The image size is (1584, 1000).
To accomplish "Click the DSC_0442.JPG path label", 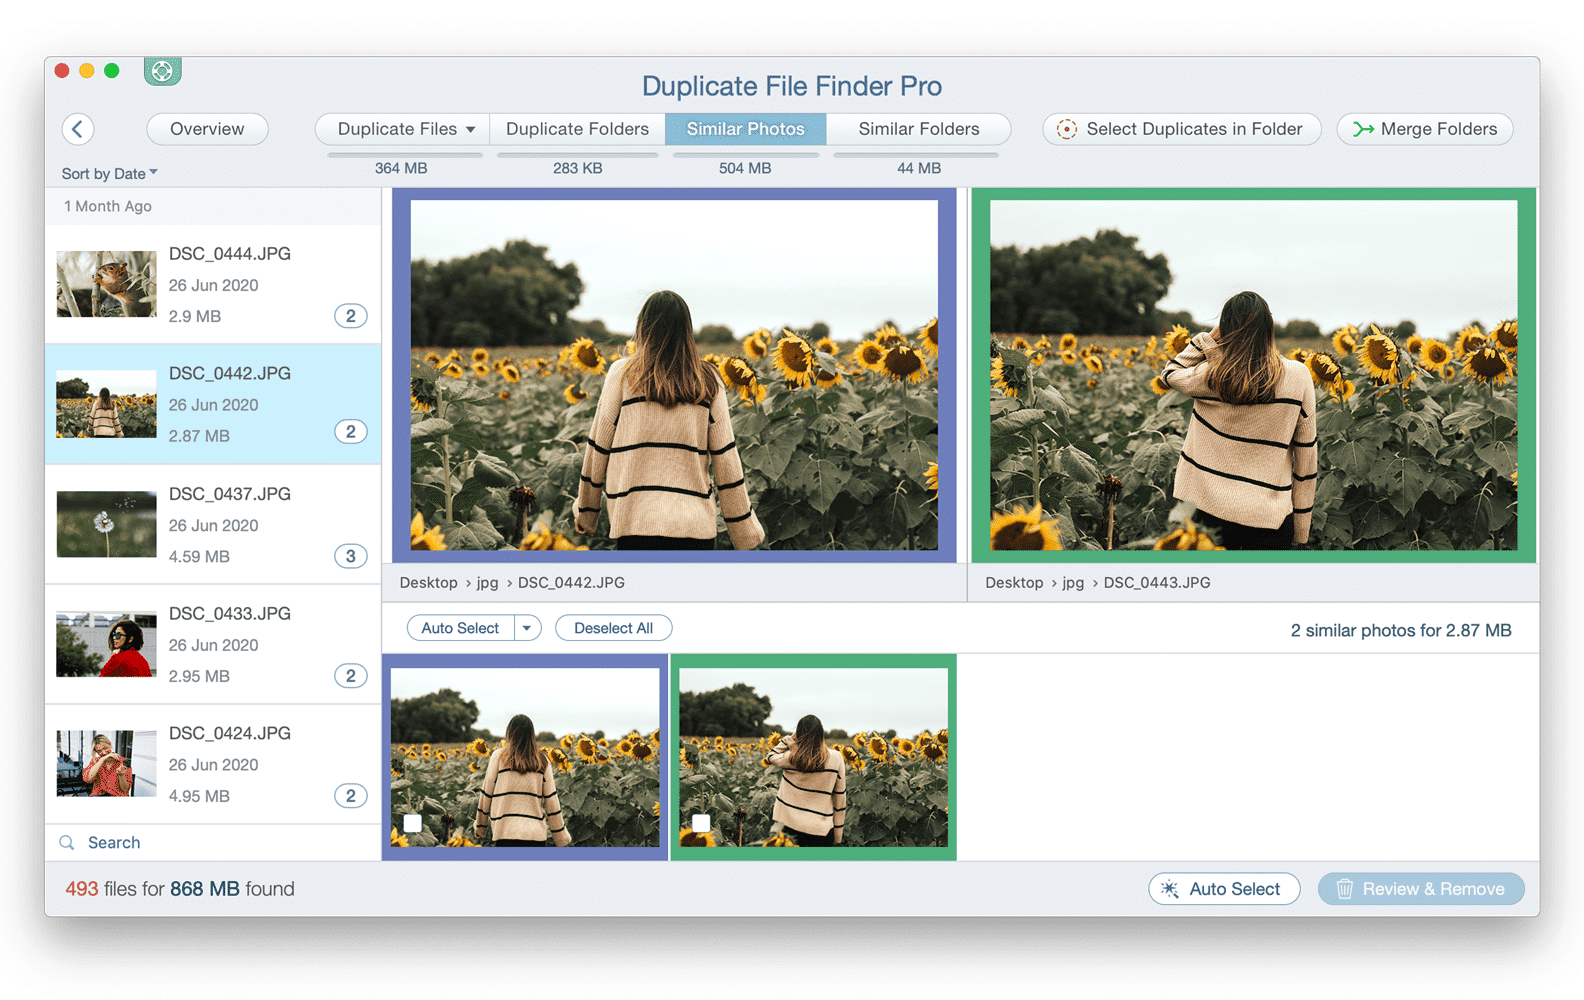I will point(571,583).
